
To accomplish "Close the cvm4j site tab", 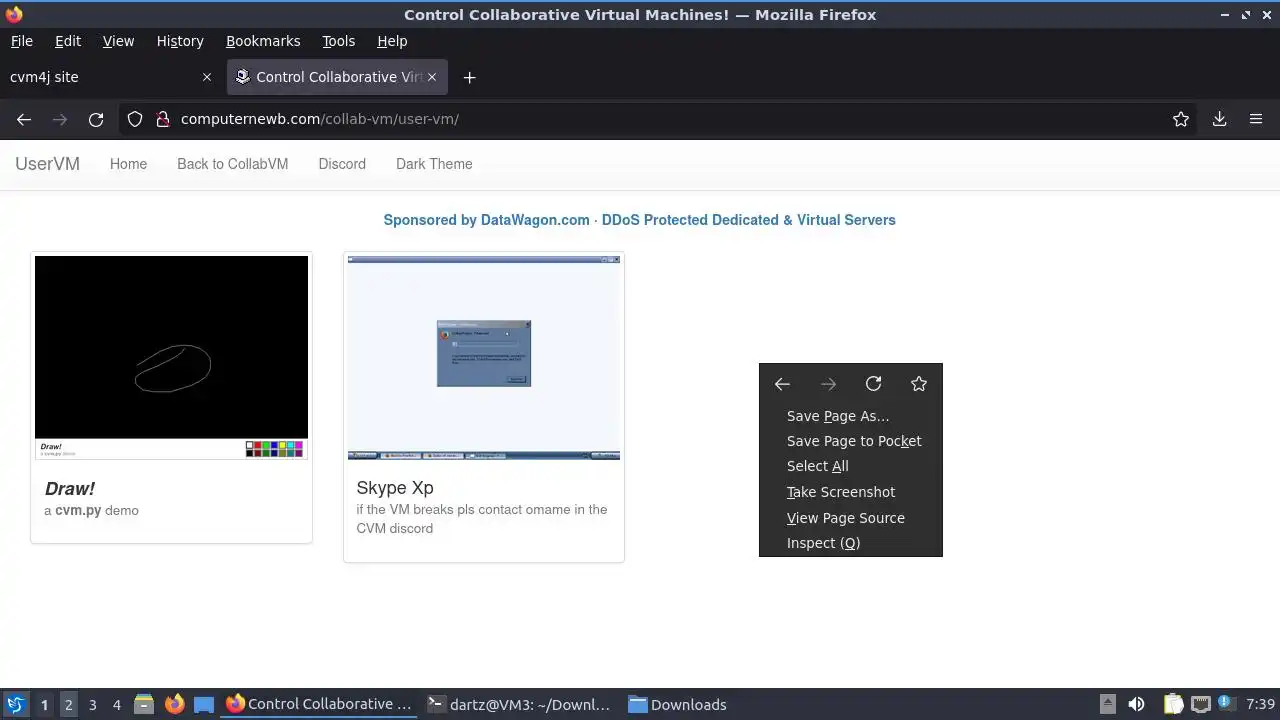I will (x=207, y=77).
